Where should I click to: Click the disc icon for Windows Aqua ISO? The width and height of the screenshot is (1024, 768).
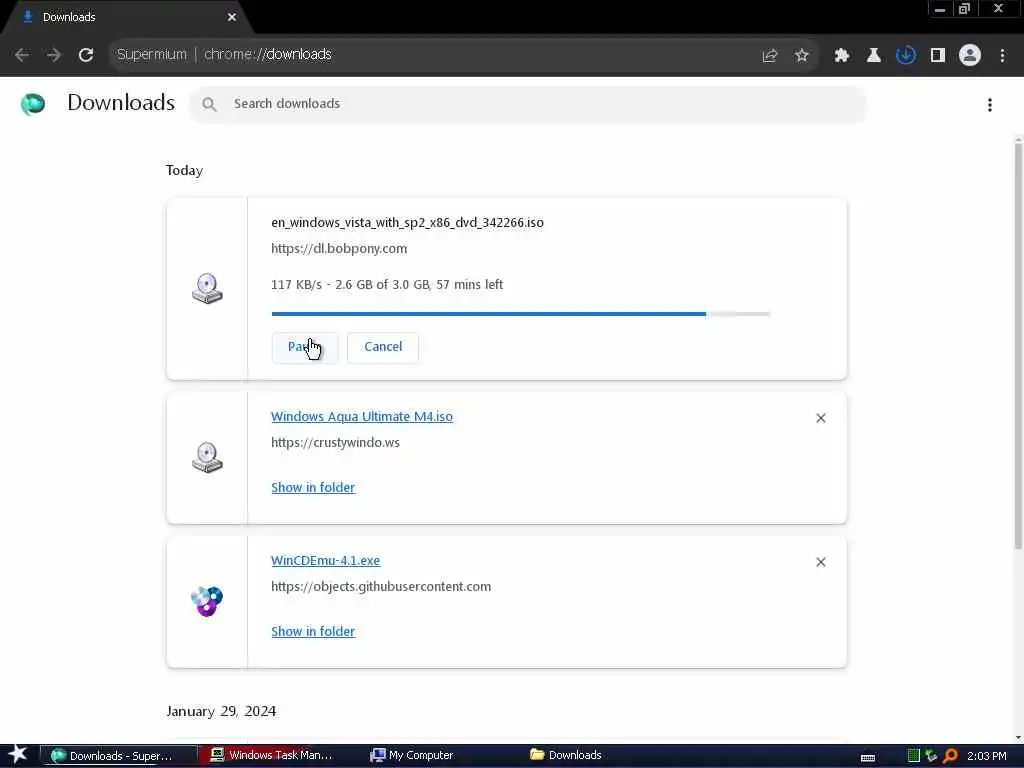point(207,457)
